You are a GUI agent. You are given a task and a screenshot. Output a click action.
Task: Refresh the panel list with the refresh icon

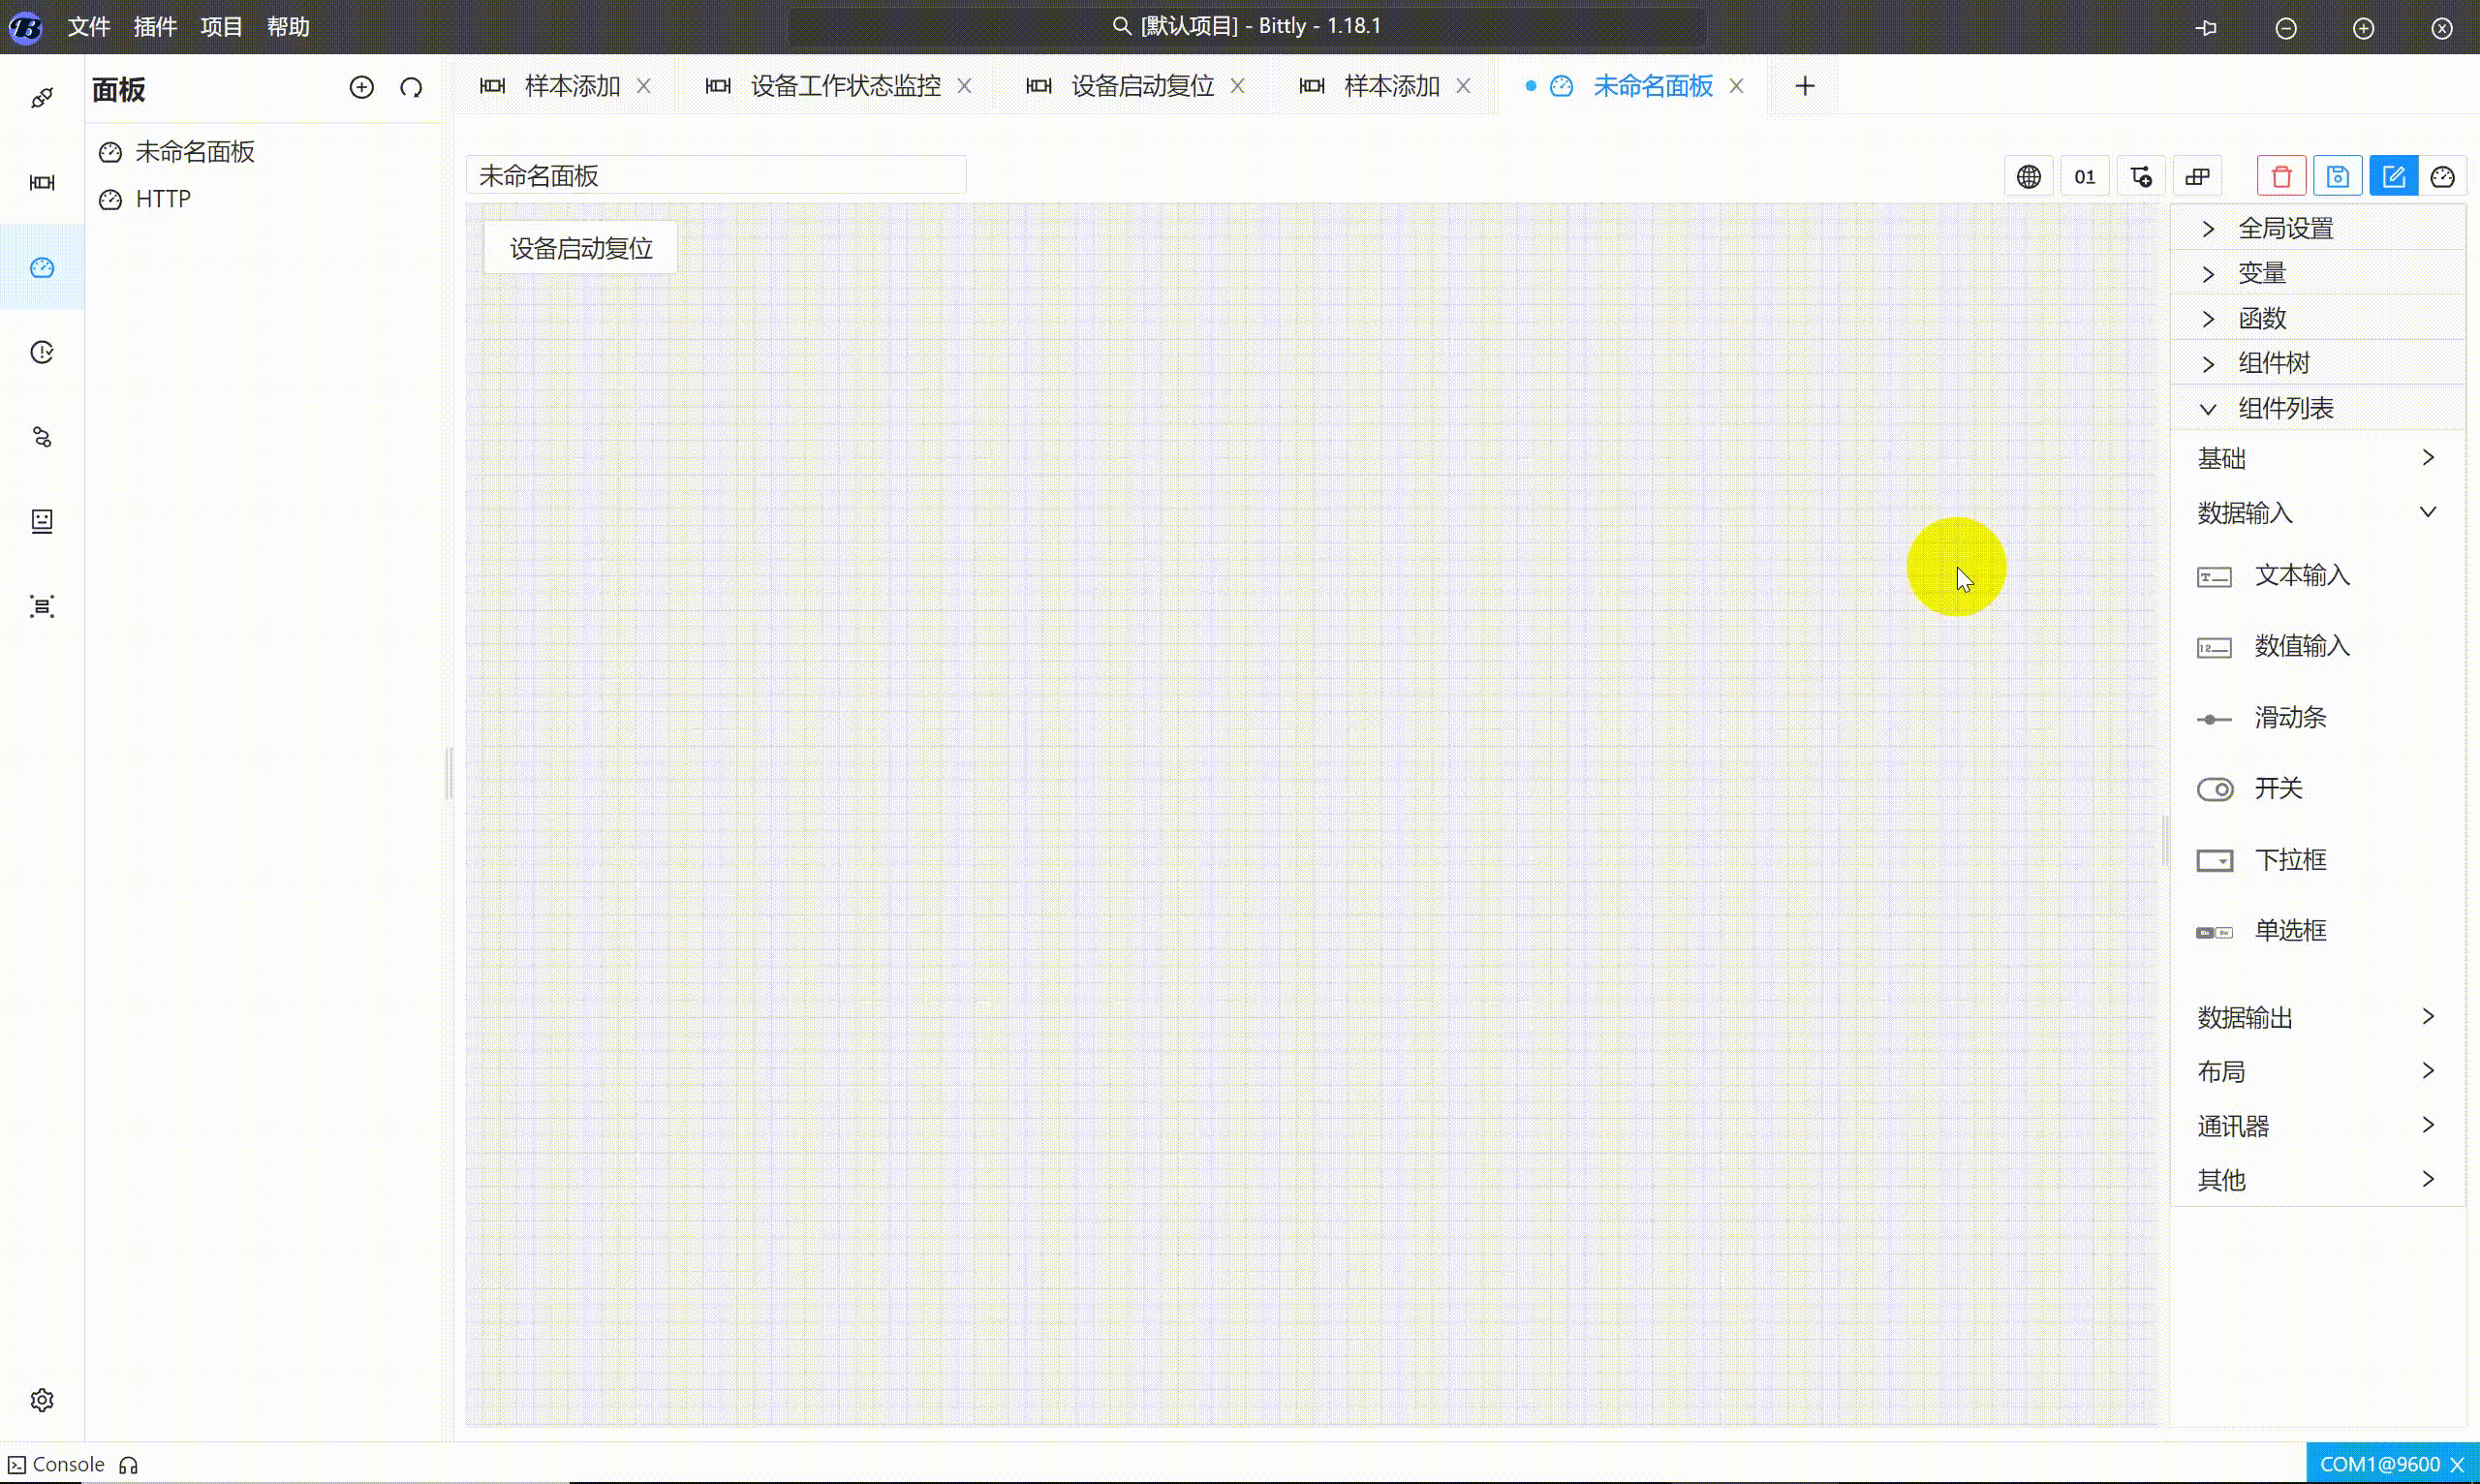tap(411, 87)
